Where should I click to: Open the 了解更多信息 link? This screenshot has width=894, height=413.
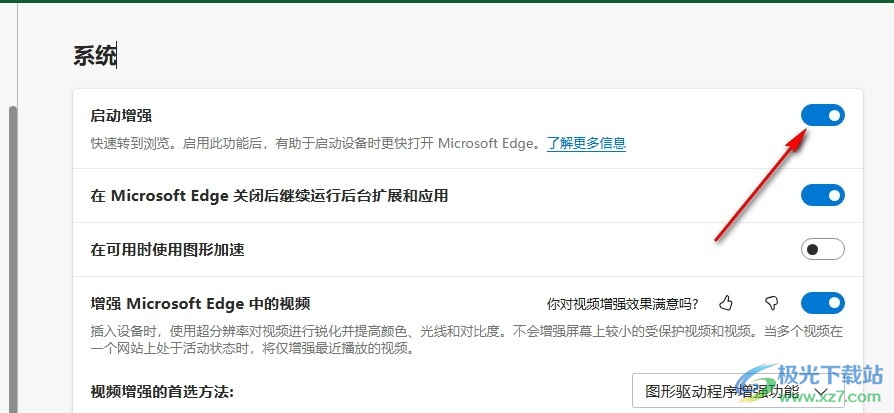click(586, 144)
